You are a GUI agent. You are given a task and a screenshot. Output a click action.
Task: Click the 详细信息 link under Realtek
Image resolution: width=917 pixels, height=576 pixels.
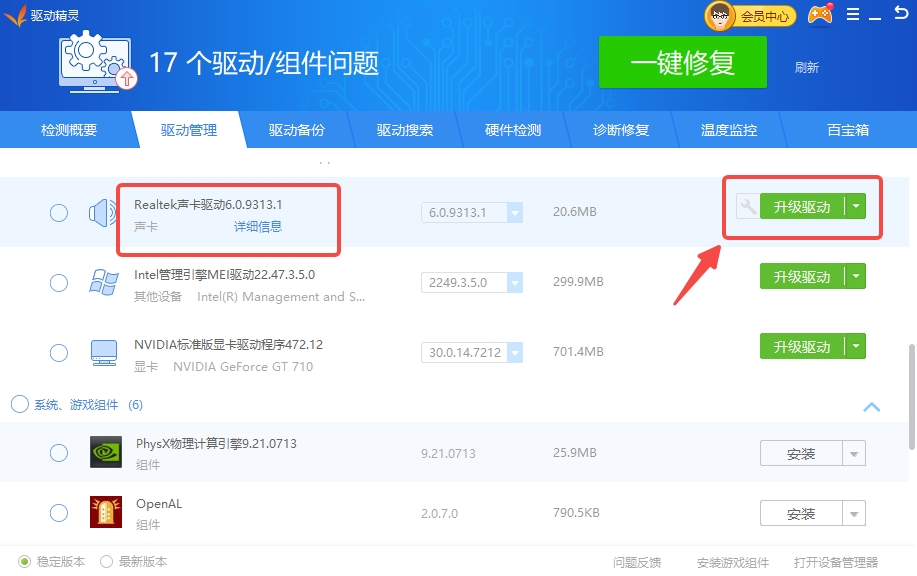258,227
